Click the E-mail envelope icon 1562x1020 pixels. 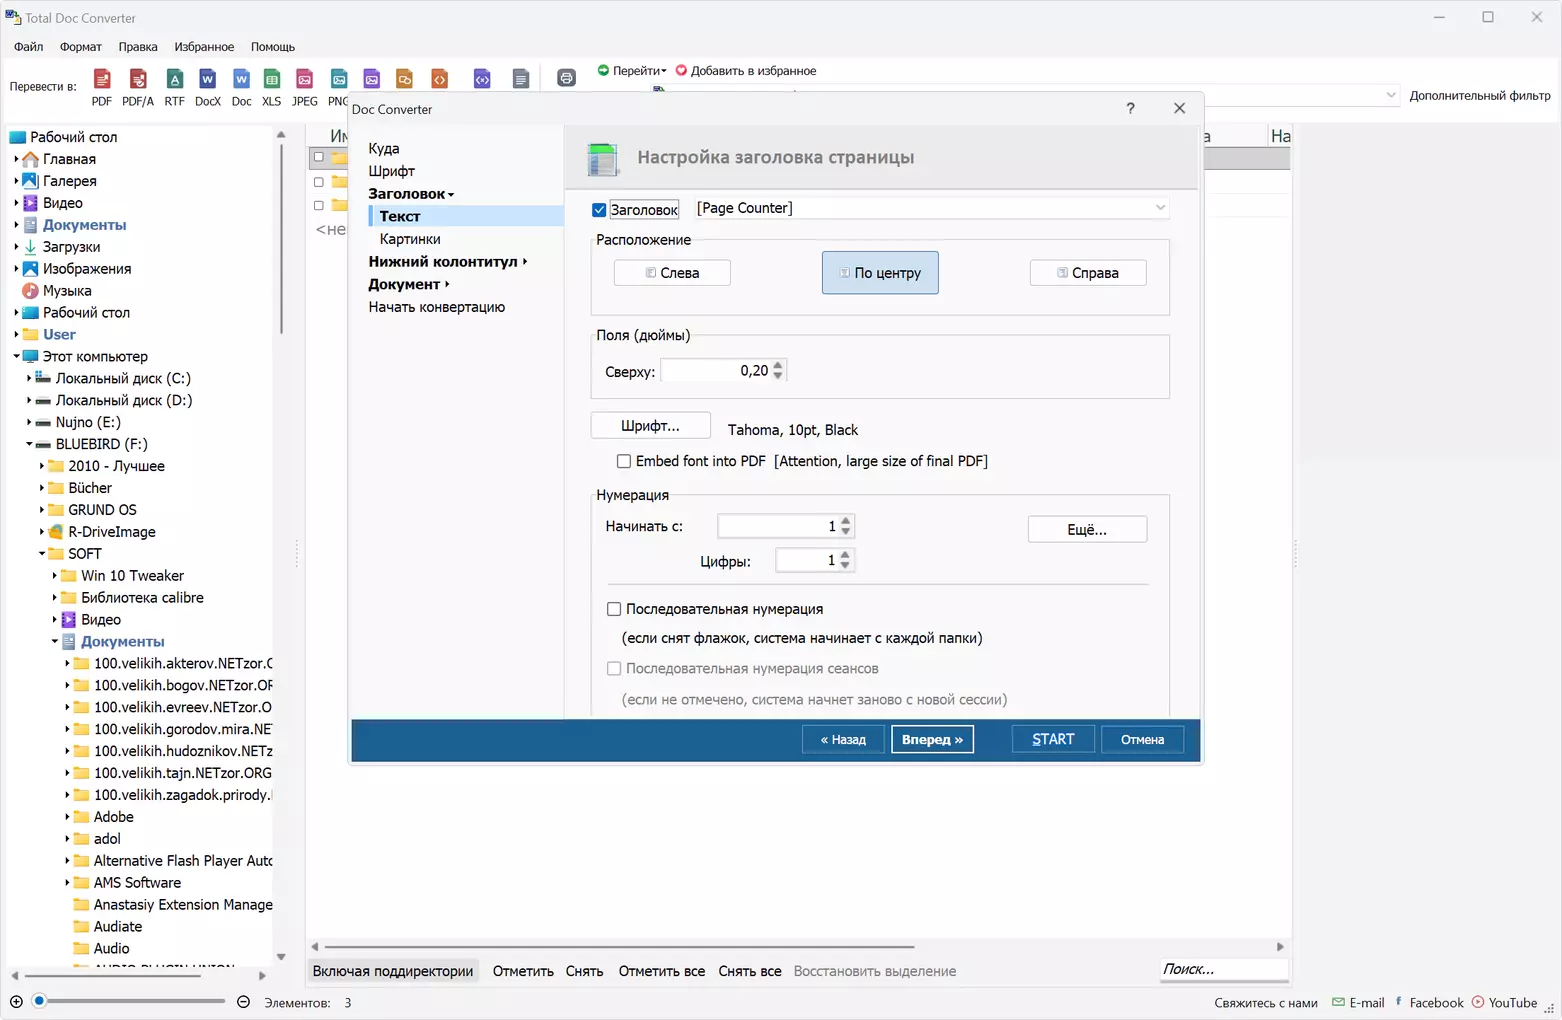pos(1338,1002)
